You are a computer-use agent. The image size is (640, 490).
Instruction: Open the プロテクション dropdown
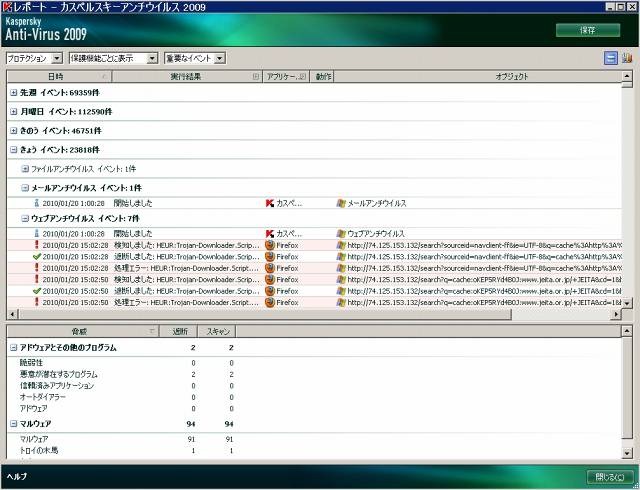click(x=57, y=58)
